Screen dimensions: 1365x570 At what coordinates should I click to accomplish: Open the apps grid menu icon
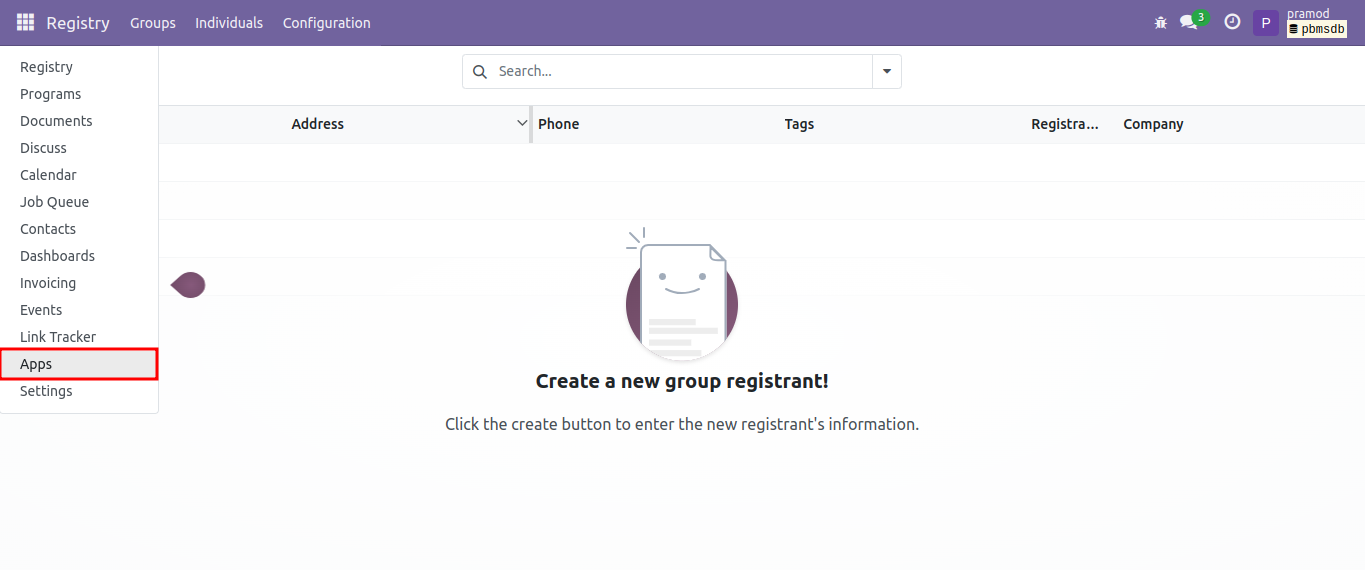point(25,22)
